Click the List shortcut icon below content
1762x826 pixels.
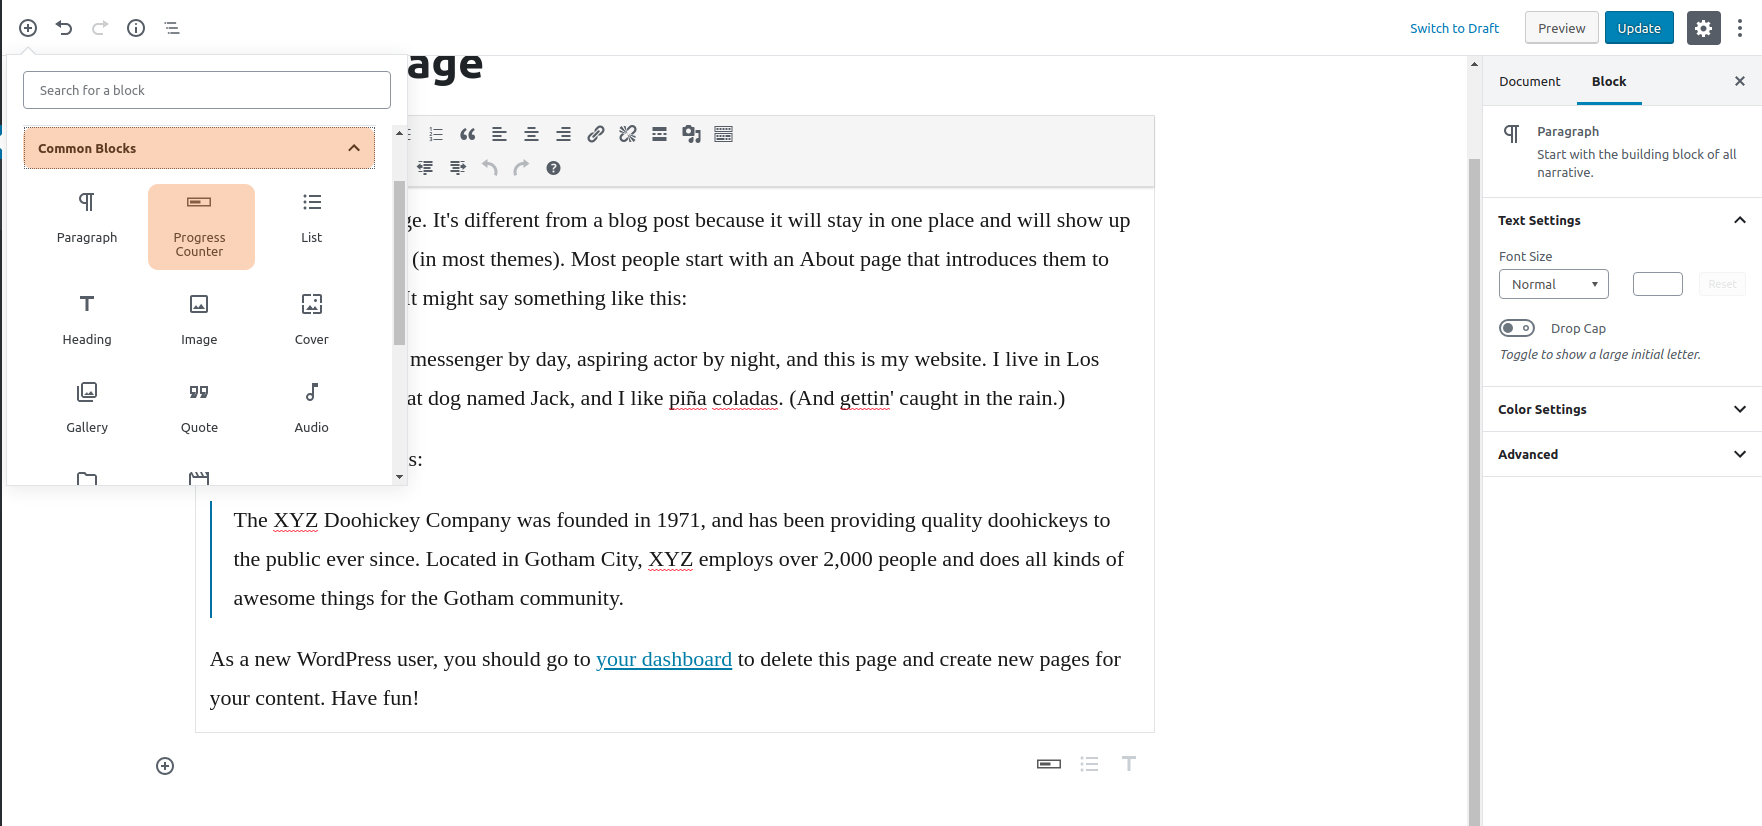pyautogui.click(x=1089, y=764)
